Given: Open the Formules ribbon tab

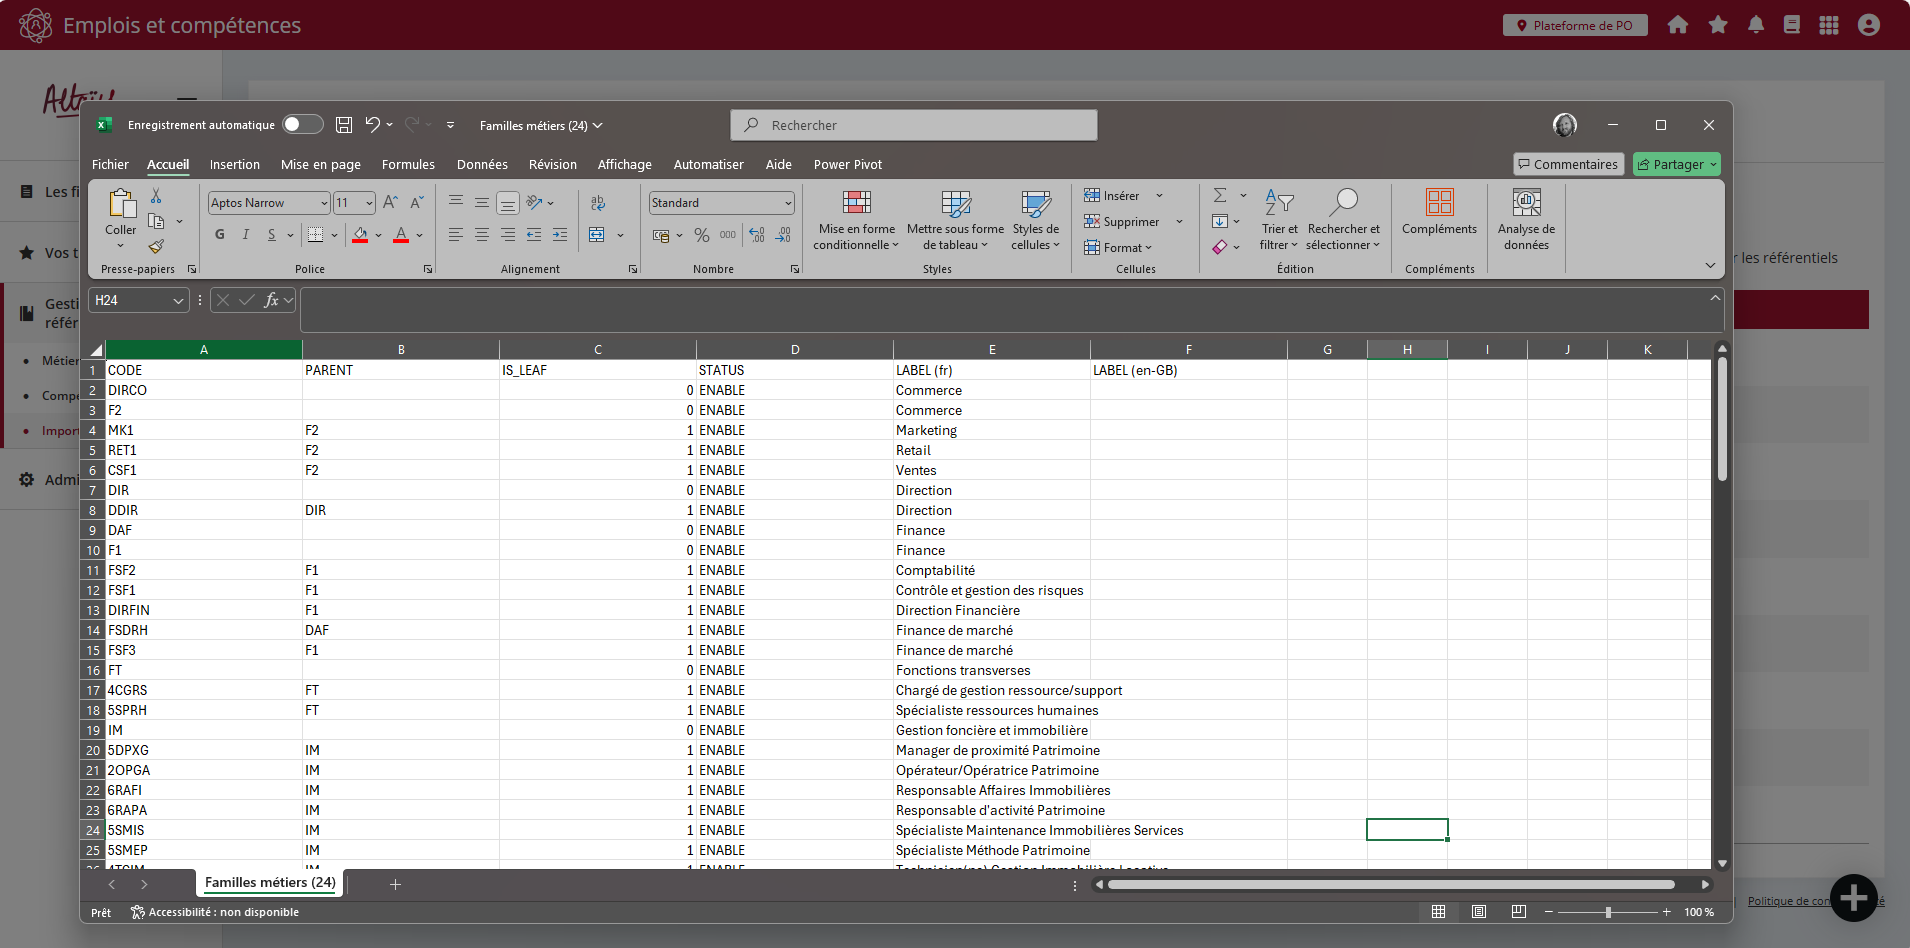Looking at the screenshot, I should 408,165.
